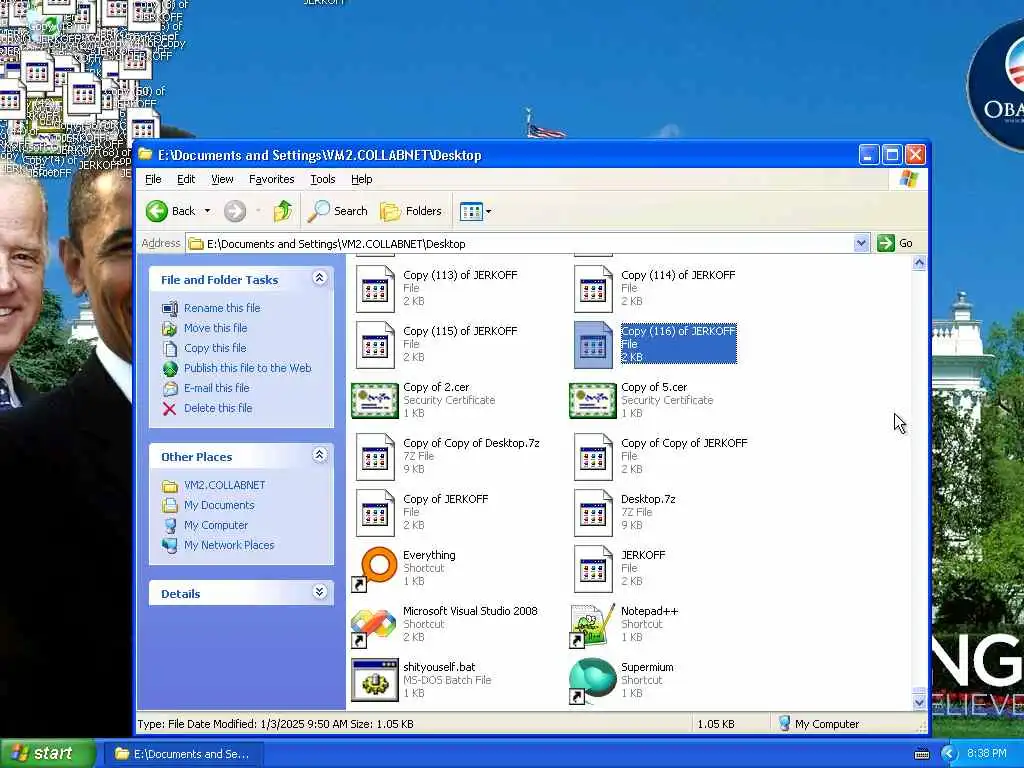
Task: Collapse the Other Places panel
Action: point(319,455)
